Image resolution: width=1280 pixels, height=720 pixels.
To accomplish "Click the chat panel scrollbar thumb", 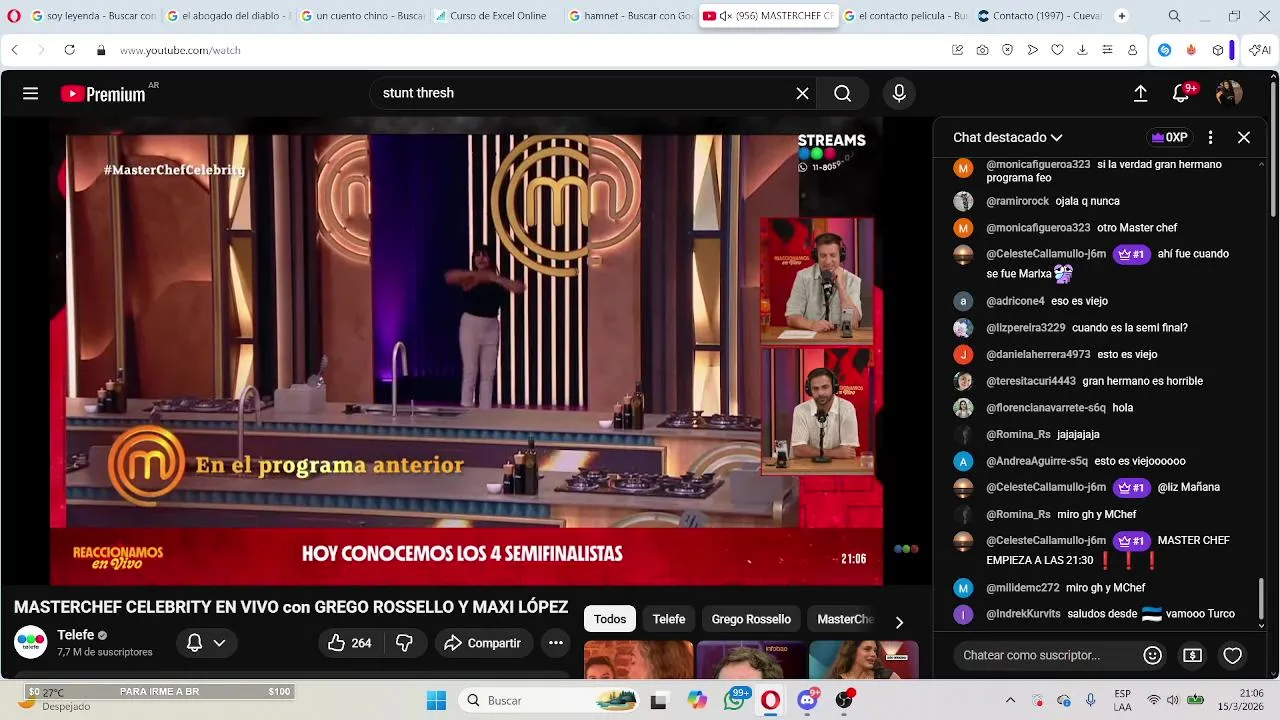I will [x=1261, y=598].
